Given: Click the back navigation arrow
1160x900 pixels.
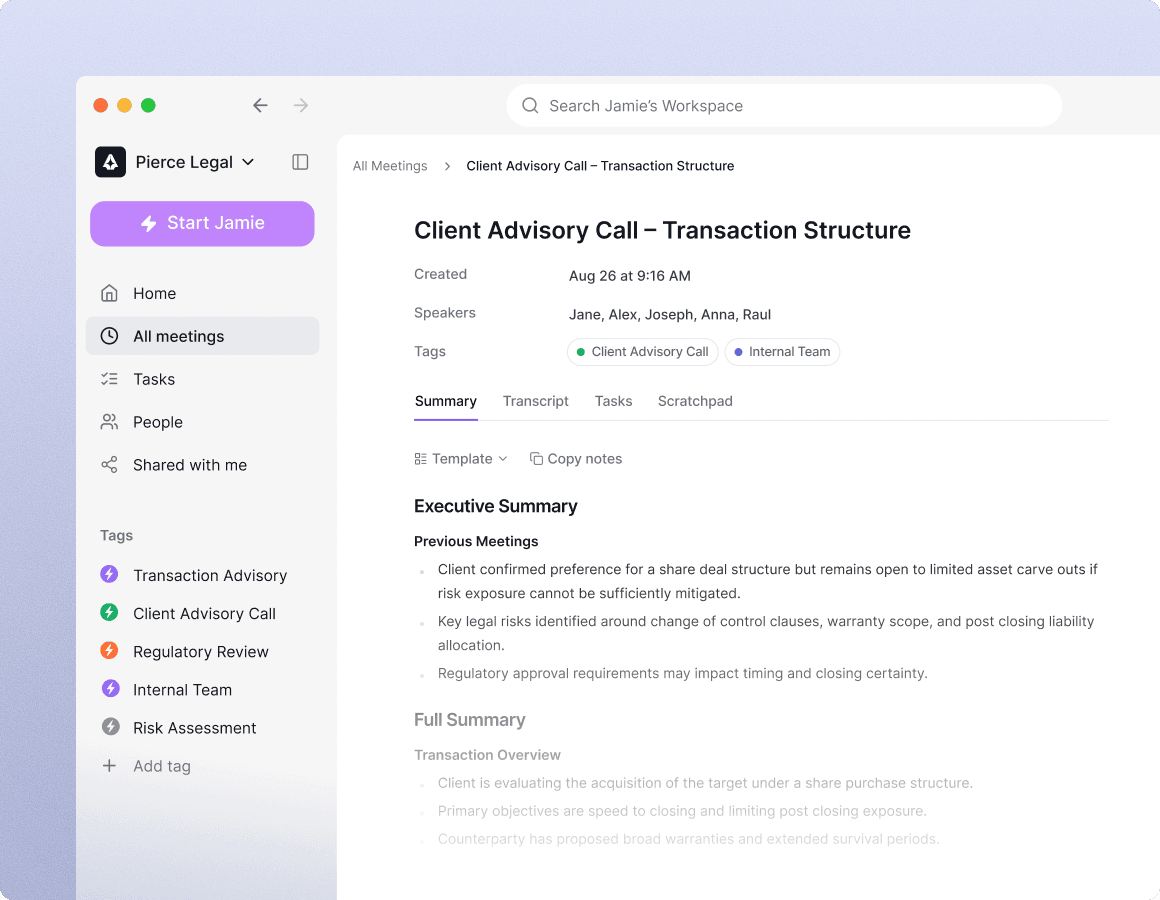Looking at the screenshot, I should coord(260,105).
